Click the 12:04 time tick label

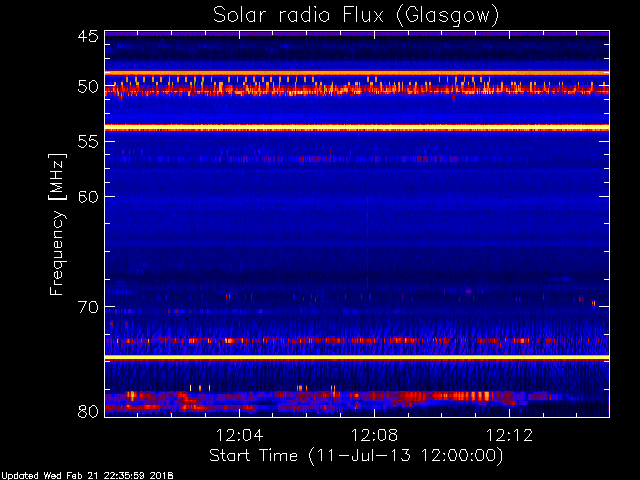tap(239, 435)
